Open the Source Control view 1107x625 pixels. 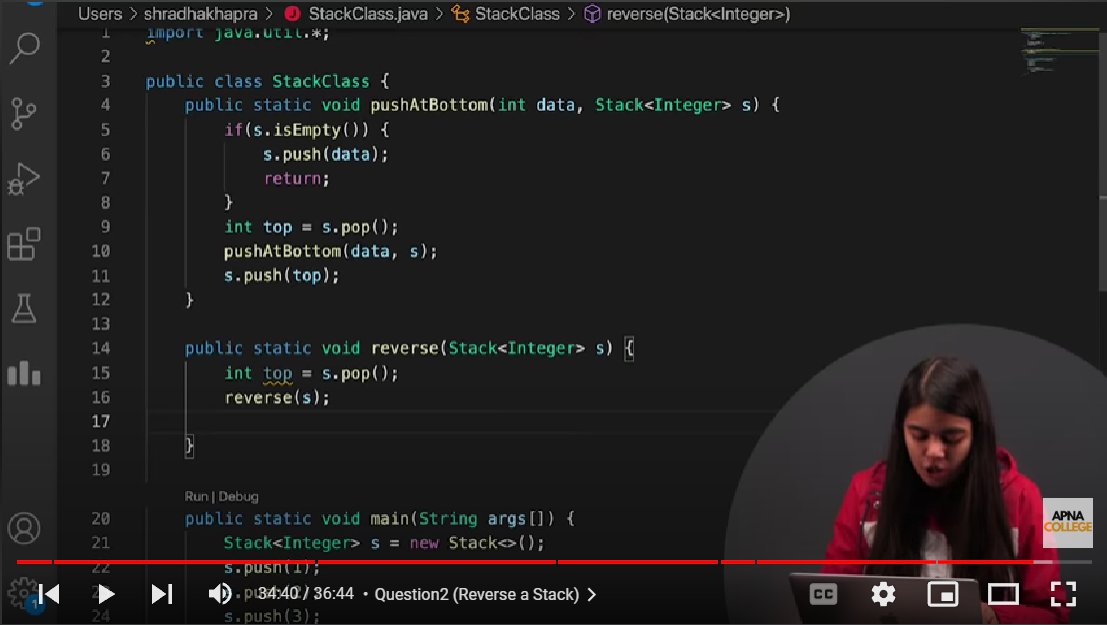click(x=24, y=113)
